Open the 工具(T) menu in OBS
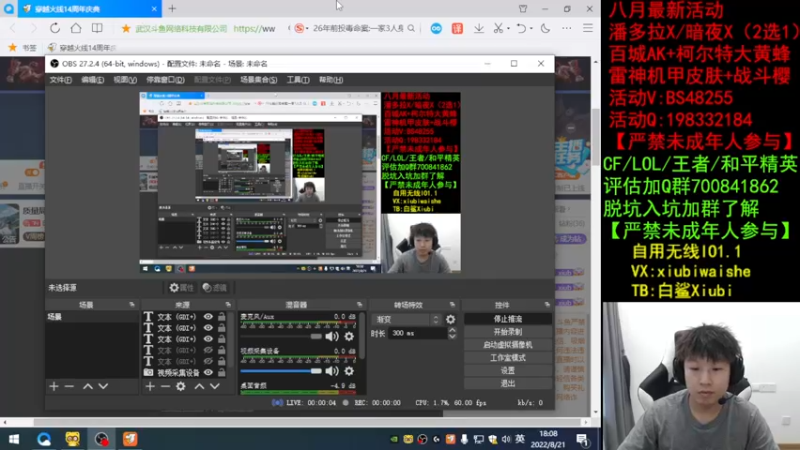This screenshot has width=800, height=450. (298, 80)
